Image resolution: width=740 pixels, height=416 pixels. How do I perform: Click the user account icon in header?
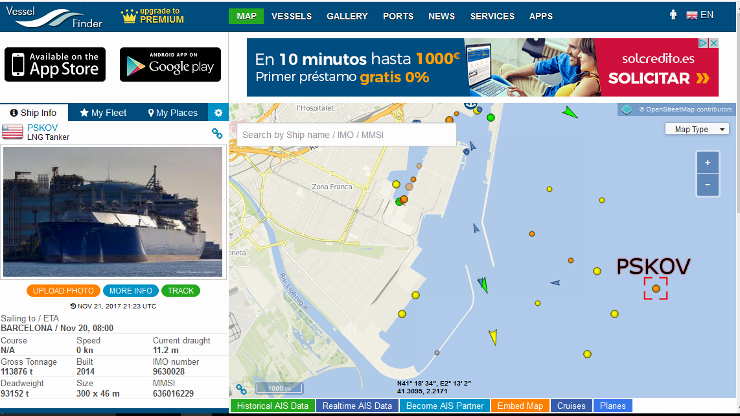point(673,15)
